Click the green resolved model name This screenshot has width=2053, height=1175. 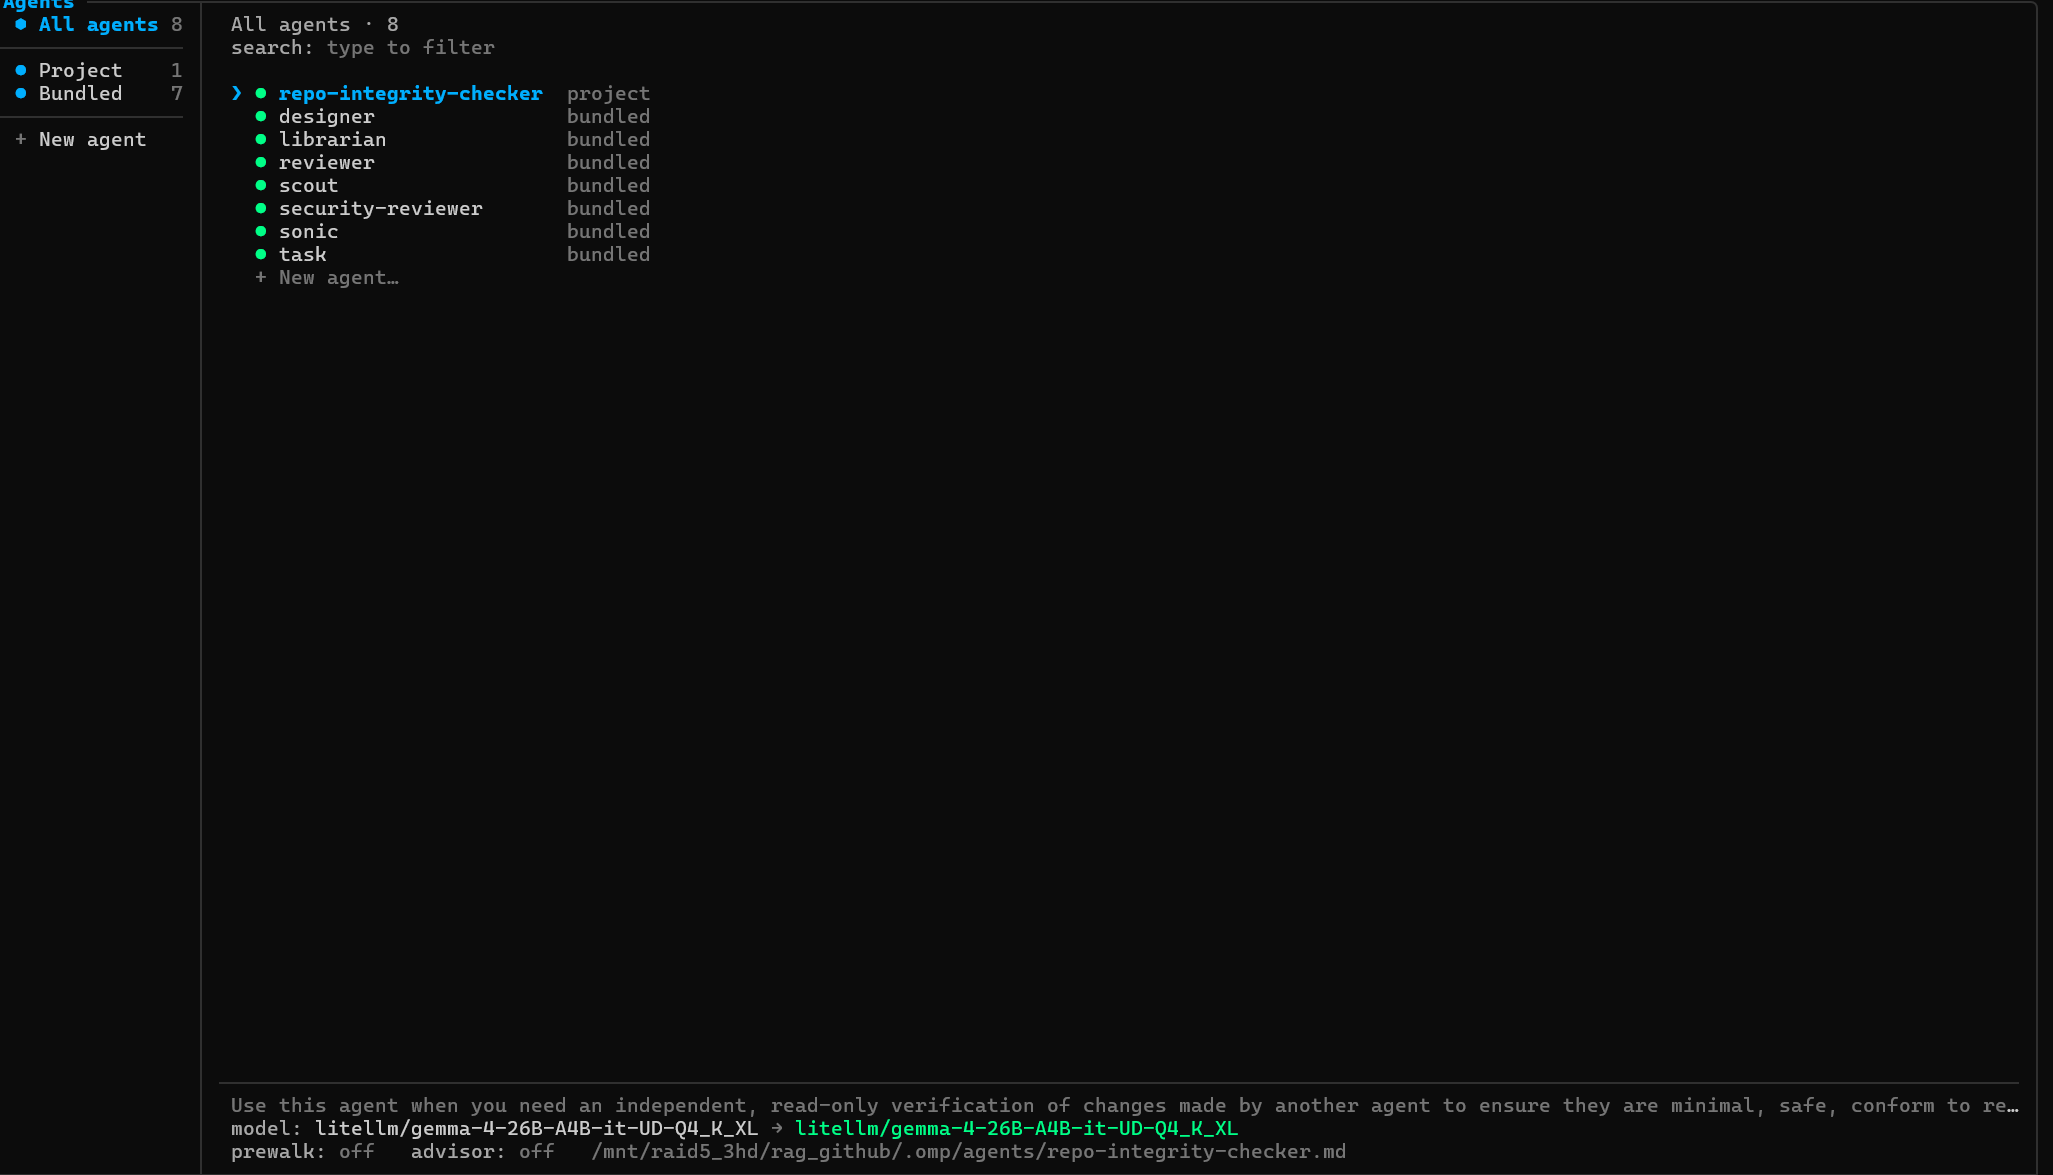(x=1017, y=1128)
